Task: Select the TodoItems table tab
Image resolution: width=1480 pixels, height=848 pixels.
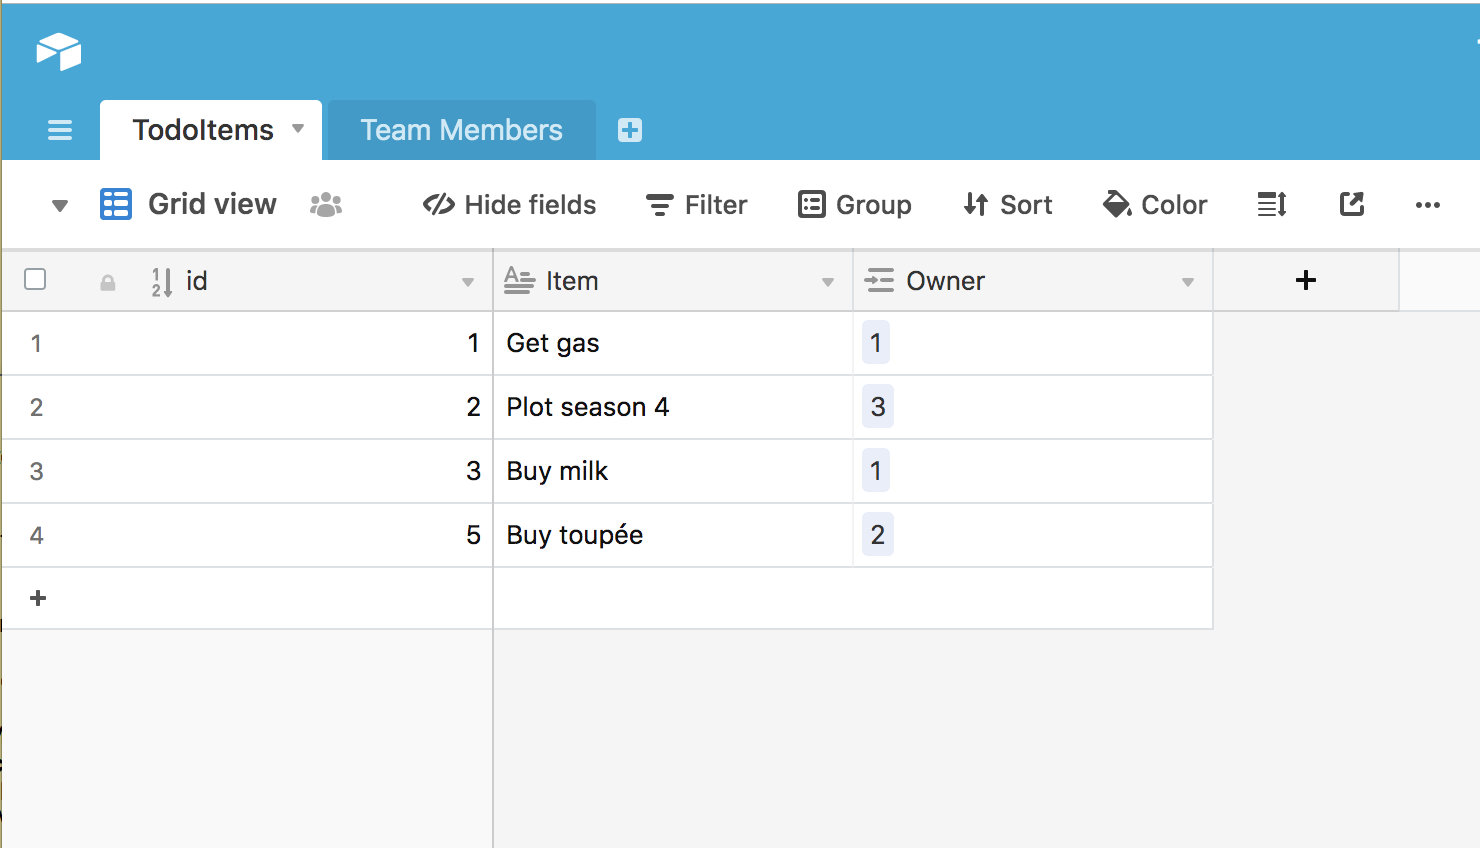Action: click(x=203, y=130)
